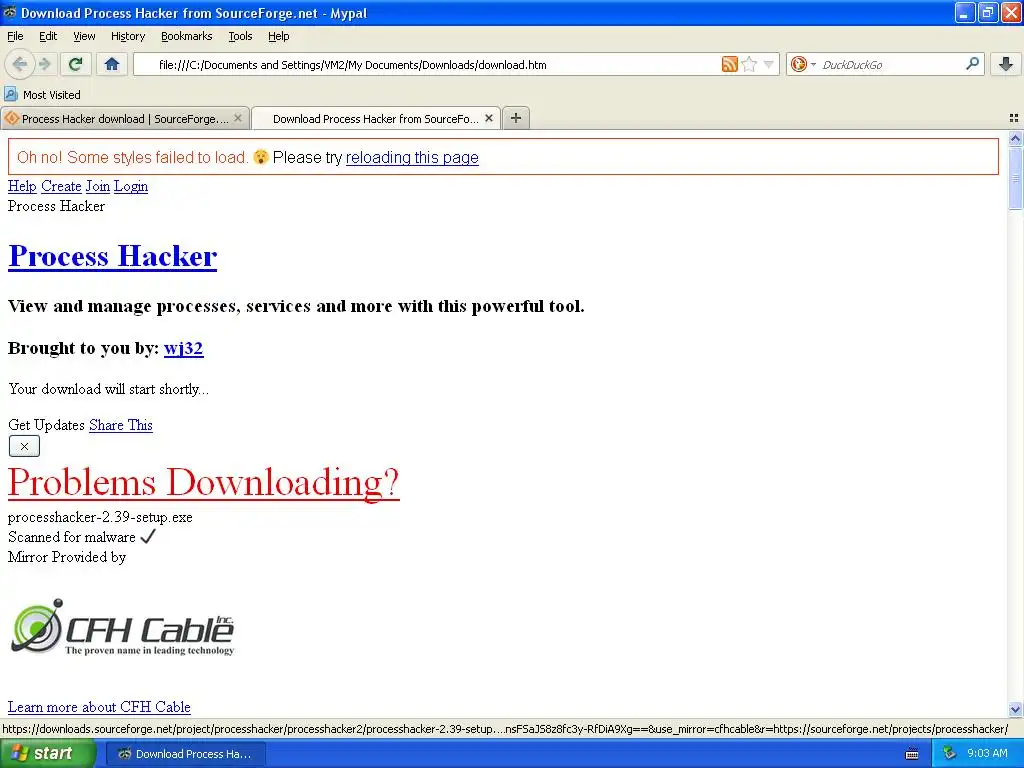This screenshot has width=1024, height=768.
Task: Close the Download Process Hacker tab
Action: coord(488,118)
